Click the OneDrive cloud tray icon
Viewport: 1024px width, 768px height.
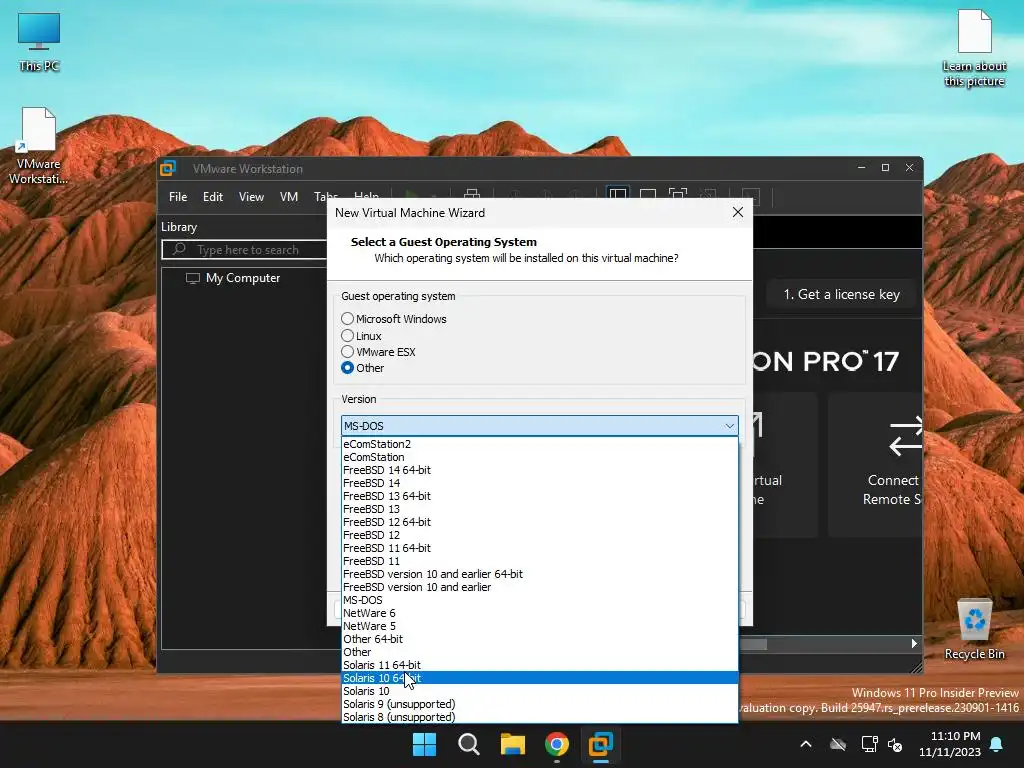pos(838,744)
